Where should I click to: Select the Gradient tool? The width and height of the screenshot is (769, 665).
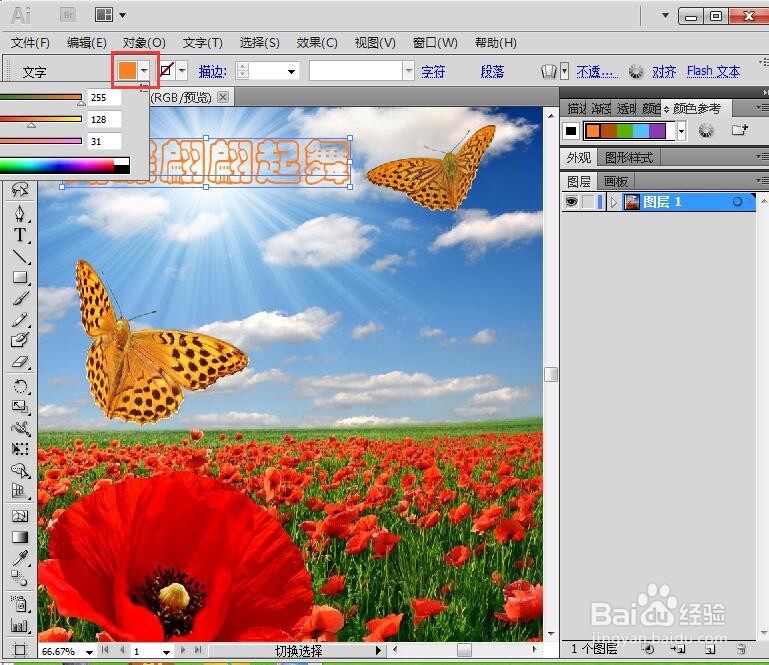point(20,537)
